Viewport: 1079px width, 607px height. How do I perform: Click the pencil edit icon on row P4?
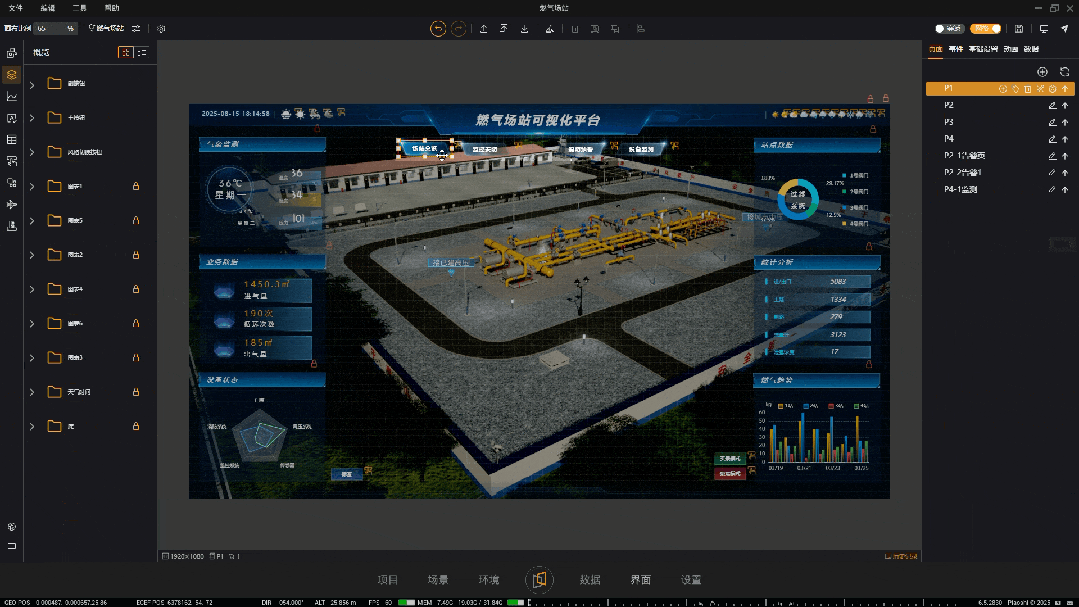[1052, 139]
